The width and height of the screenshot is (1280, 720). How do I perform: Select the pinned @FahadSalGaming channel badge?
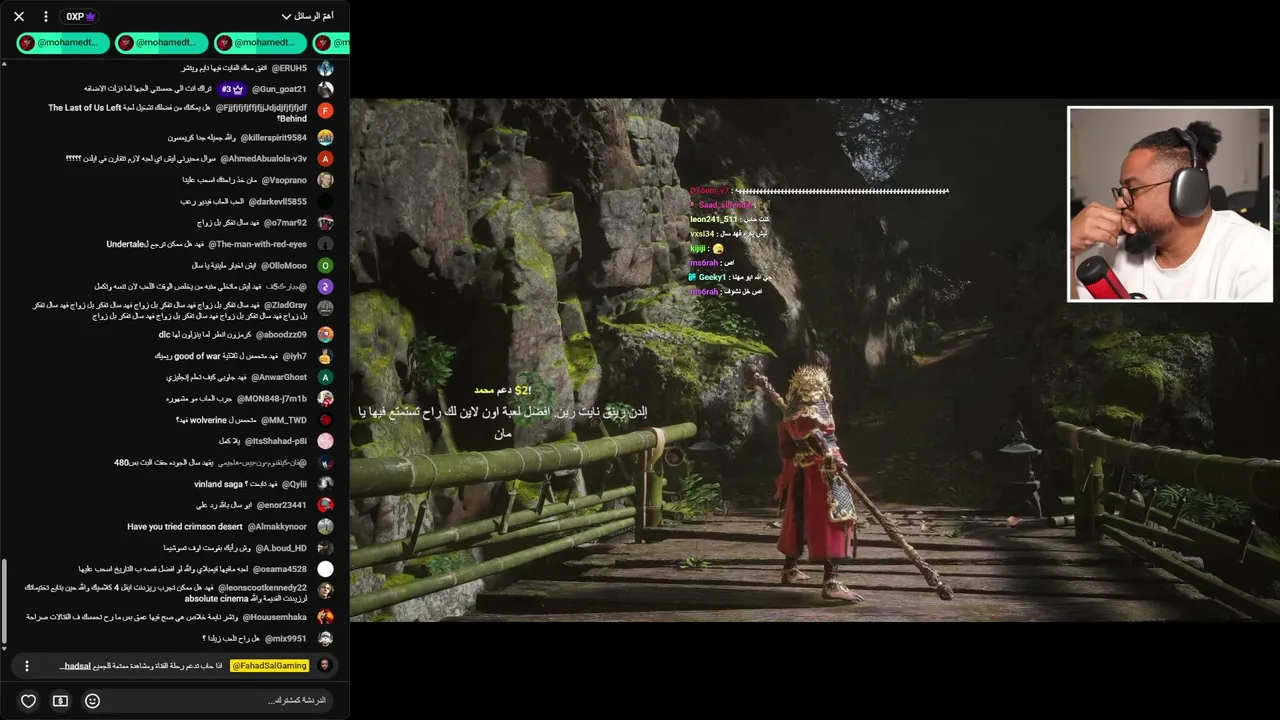click(270, 666)
